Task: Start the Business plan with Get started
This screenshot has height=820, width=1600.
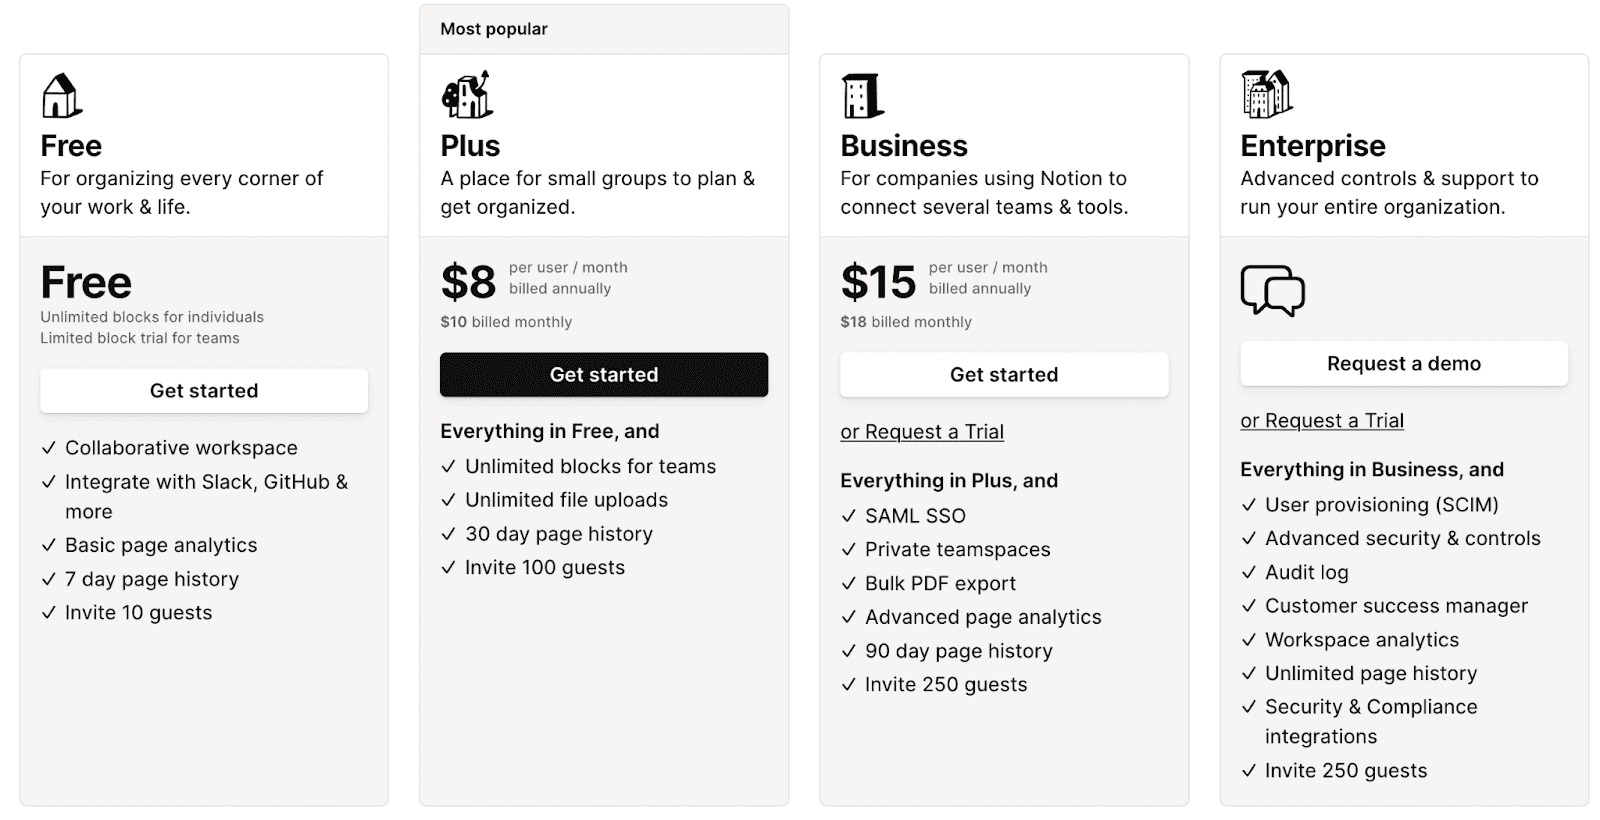Action: click(1003, 375)
